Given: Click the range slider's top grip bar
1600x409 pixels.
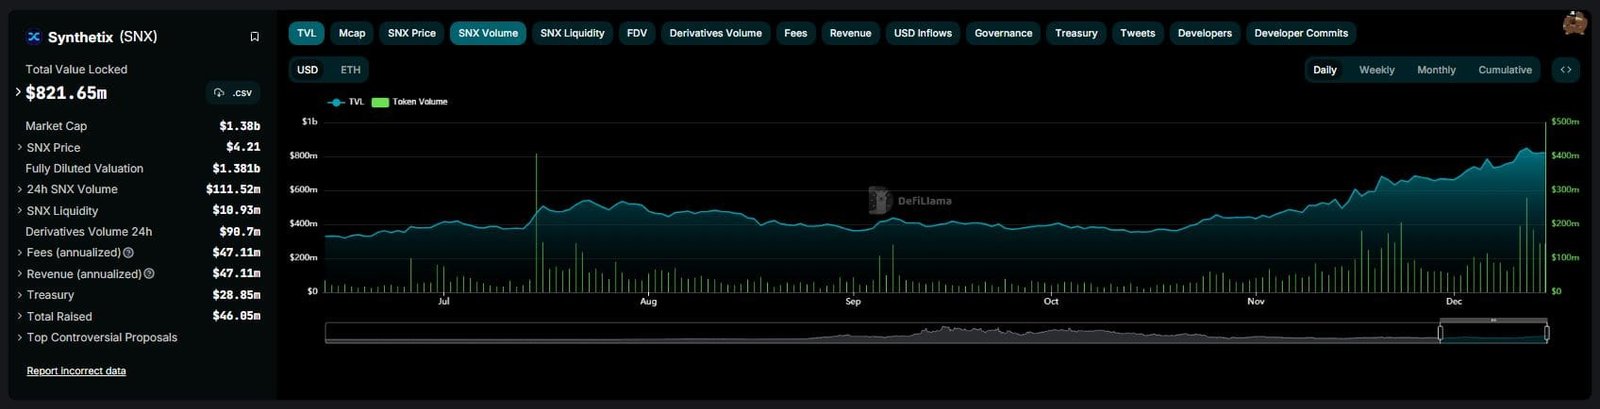Looking at the screenshot, I should click(x=1493, y=321).
